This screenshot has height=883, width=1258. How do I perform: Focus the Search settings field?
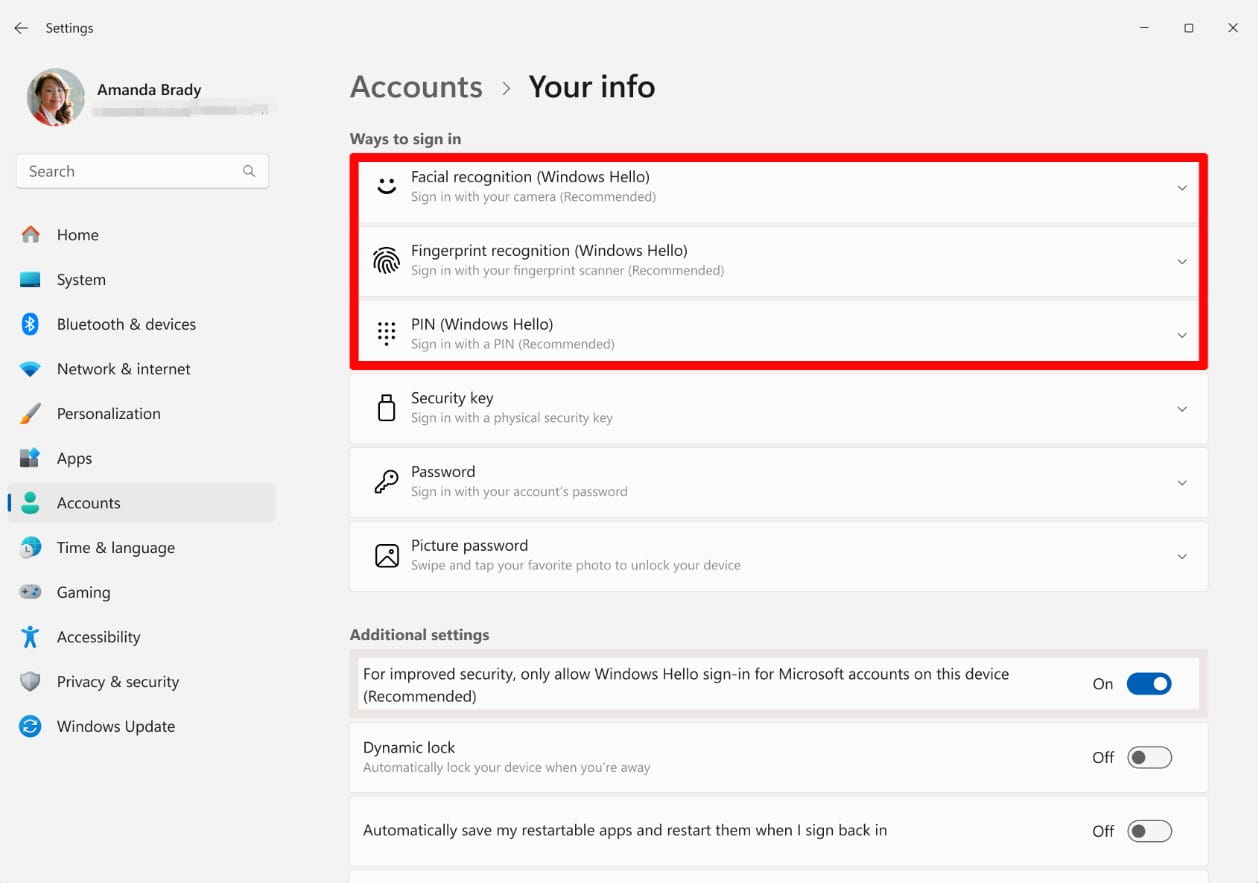point(142,171)
